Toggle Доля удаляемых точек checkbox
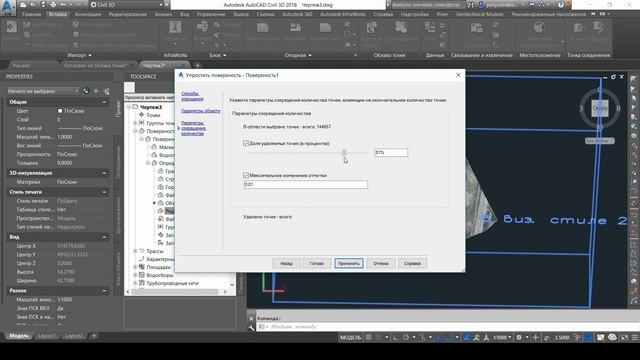 coord(246,143)
